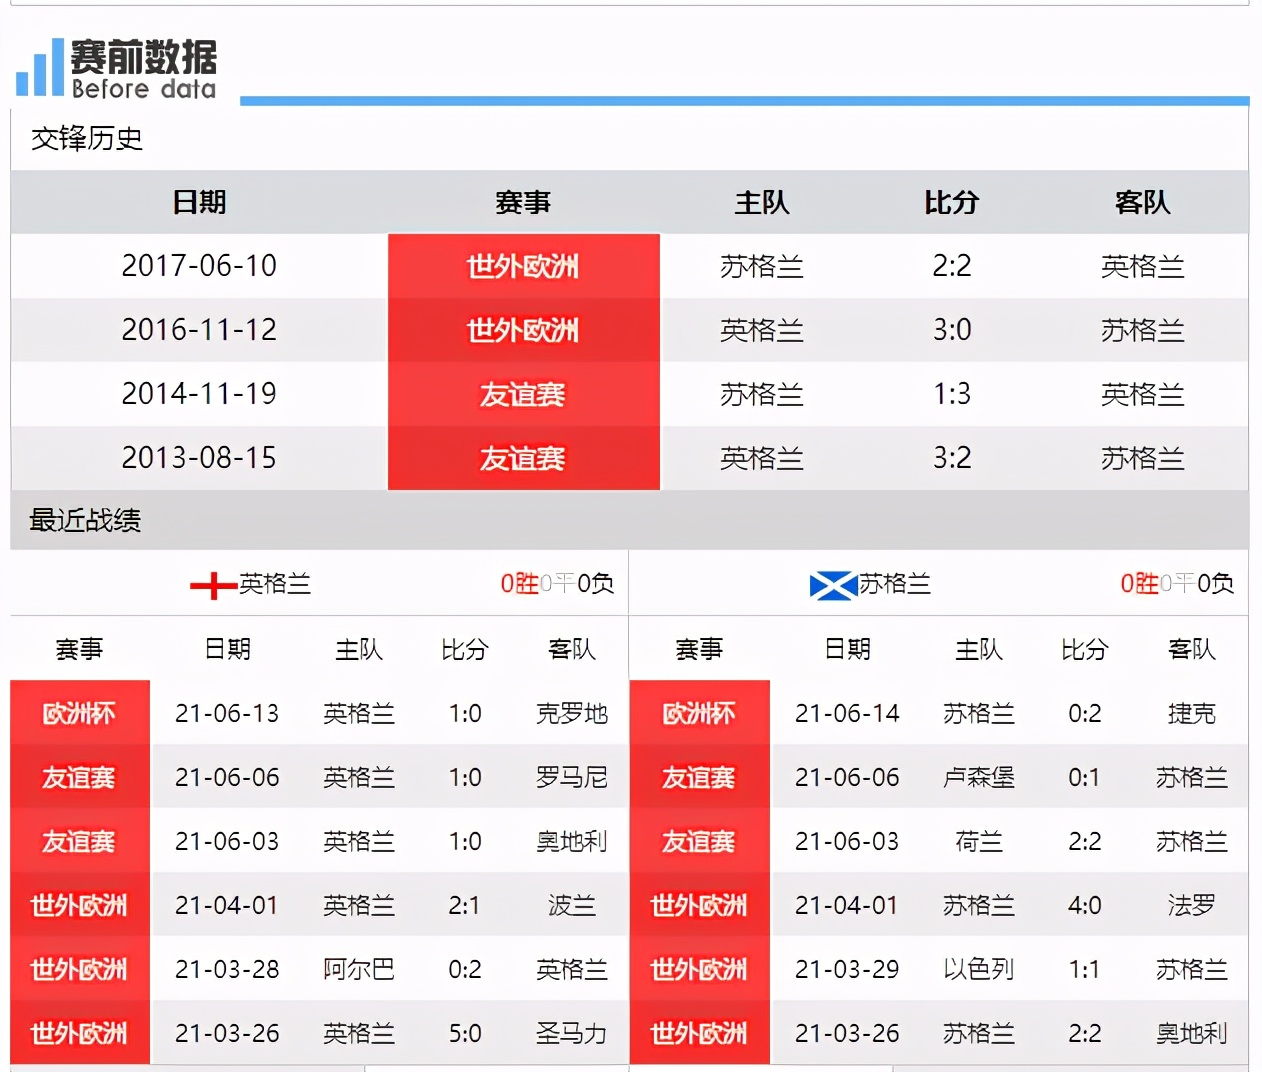
Task: Click the bar chart icon beside 赛前数据
Action: (x=38, y=65)
